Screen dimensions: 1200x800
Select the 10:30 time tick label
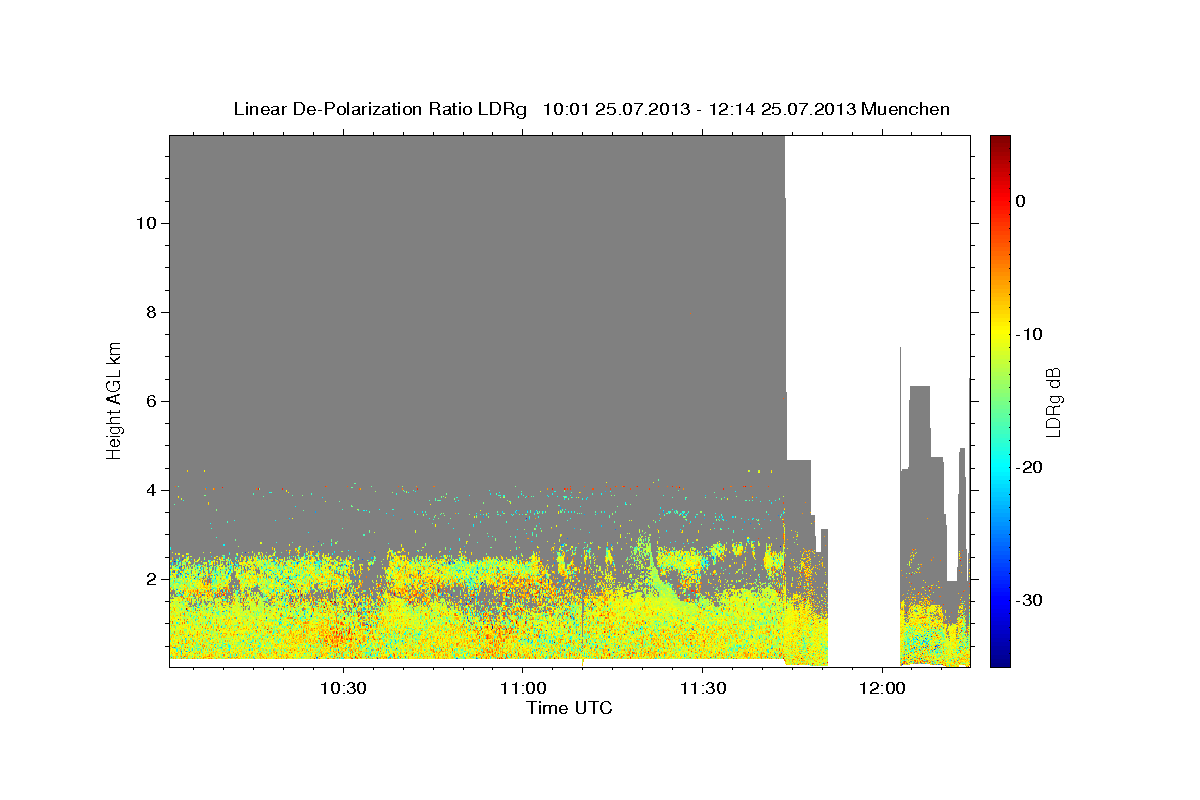(x=343, y=688)
